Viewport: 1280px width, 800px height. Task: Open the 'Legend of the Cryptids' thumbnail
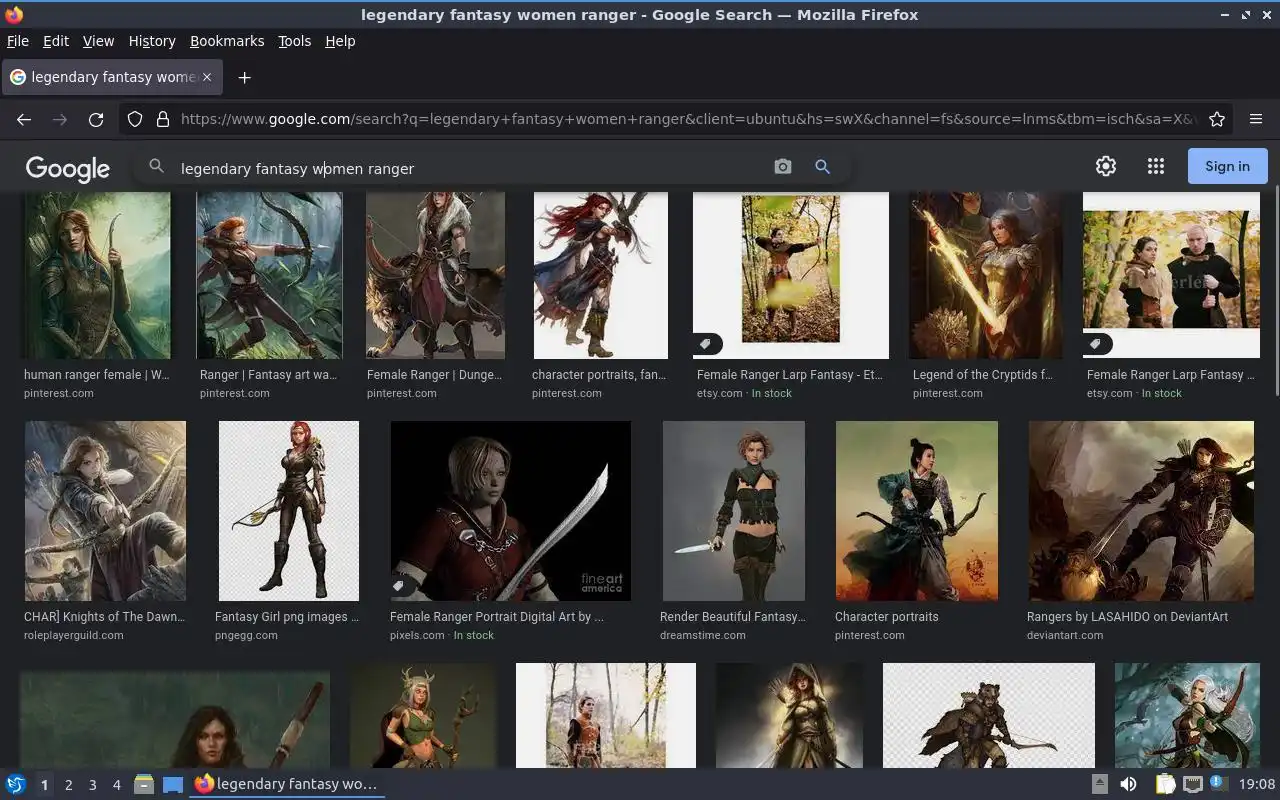click(x=986, y=276)
